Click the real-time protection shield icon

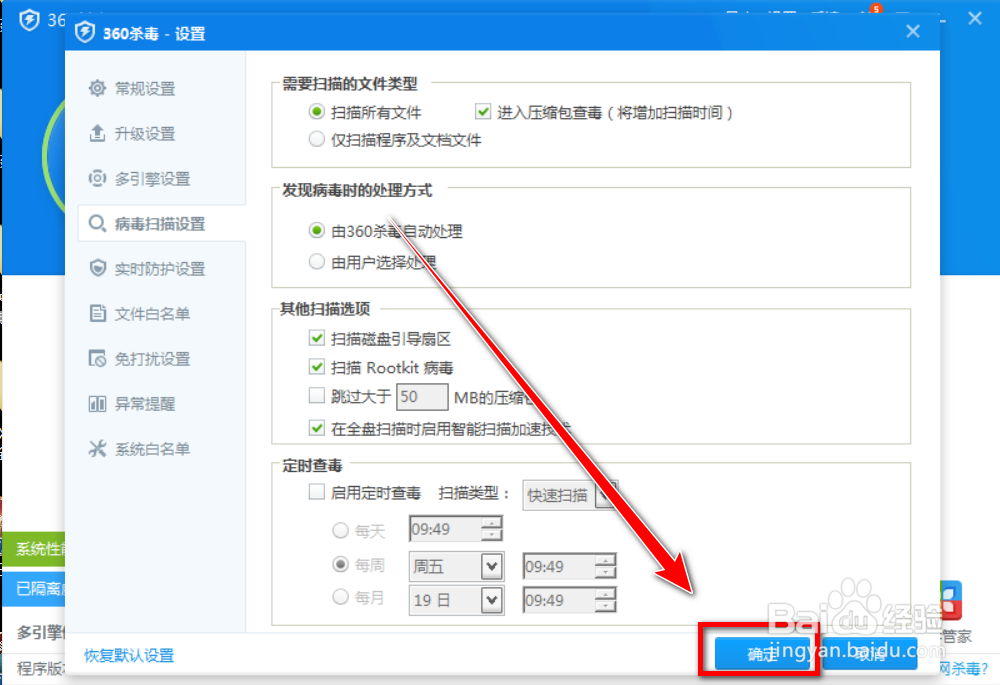point(97,269)
